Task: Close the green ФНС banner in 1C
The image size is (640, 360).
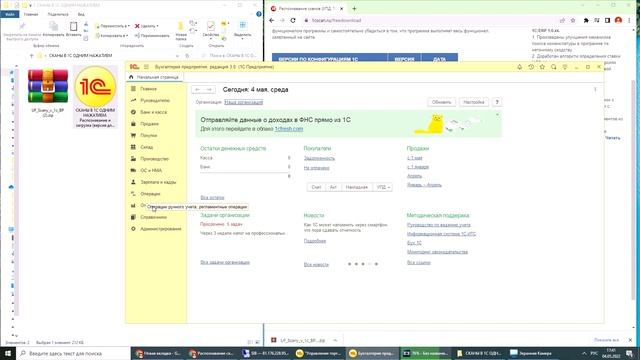Action: coord(498,115)
